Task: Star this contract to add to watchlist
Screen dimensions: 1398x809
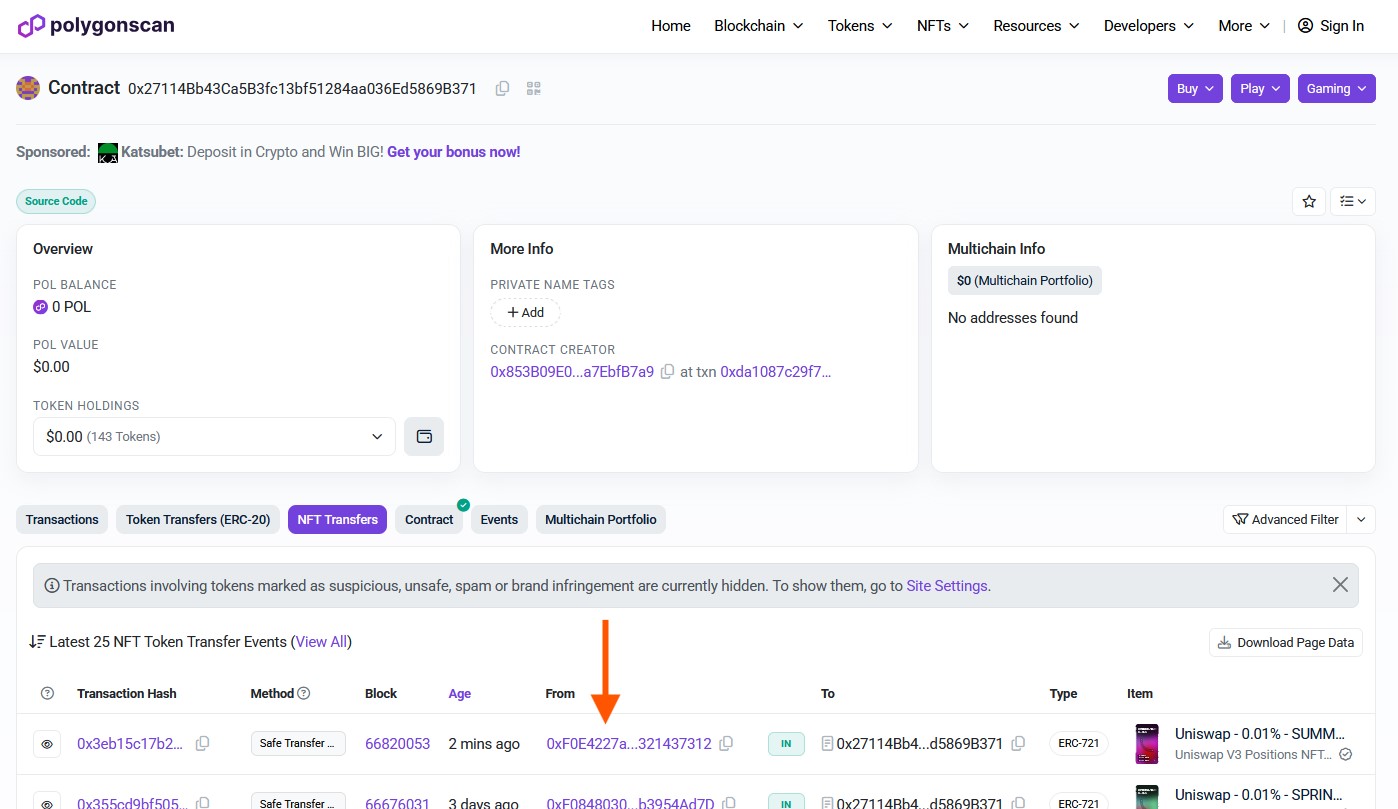Action: (1309, 201)
